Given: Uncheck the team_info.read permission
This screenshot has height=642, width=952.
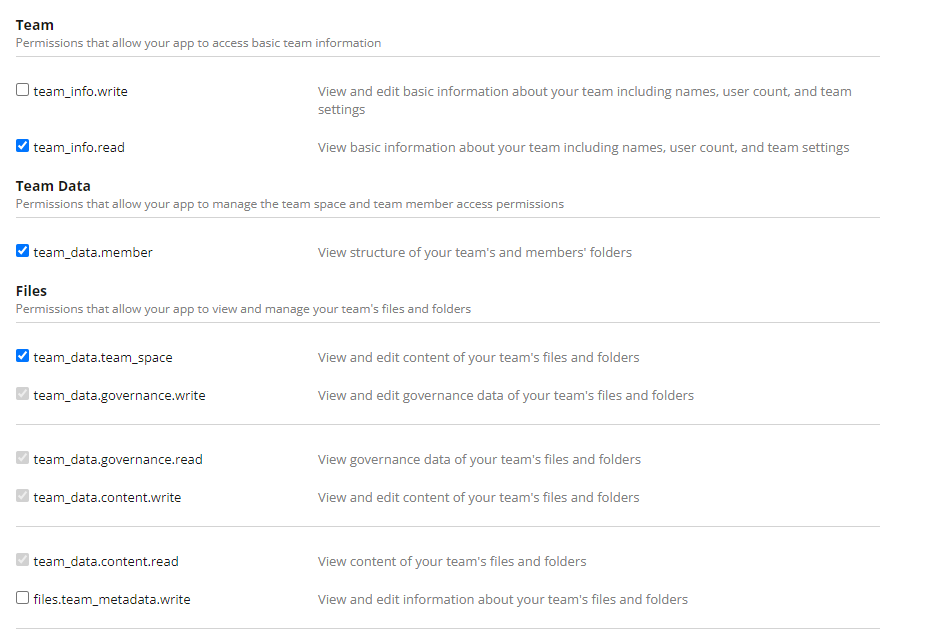Looking at the screenshot, I should tap(22, 145).
